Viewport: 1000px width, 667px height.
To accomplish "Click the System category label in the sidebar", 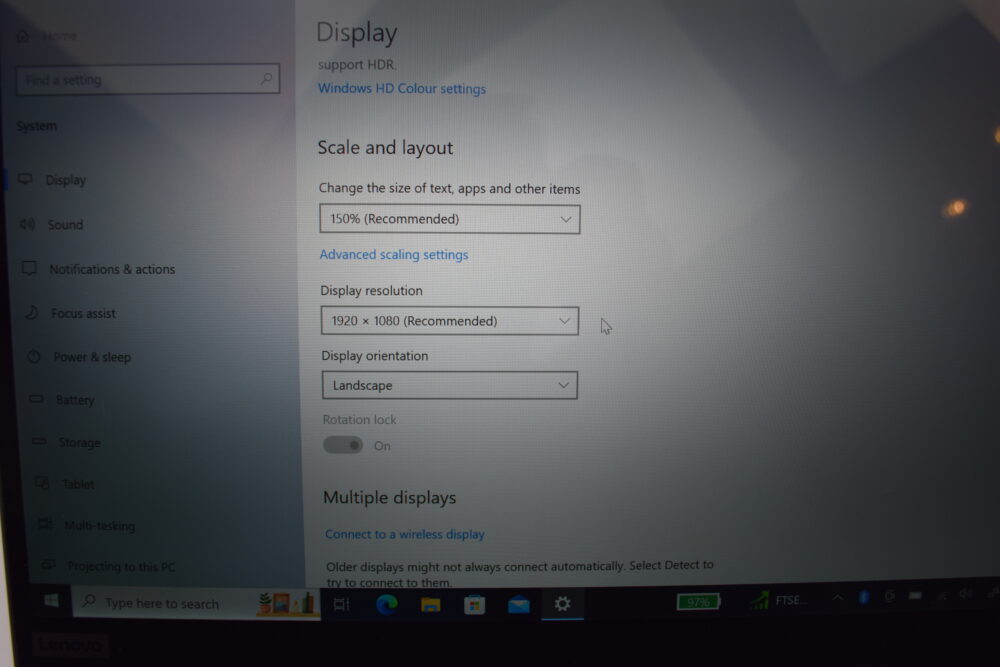I will (x=36, y=126).
